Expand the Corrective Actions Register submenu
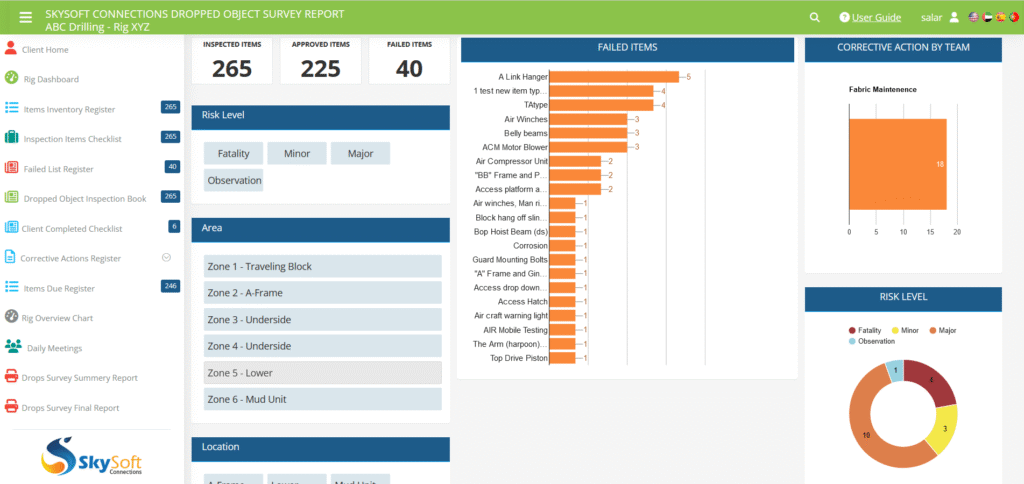The image size is (1024, 484). (x=166, y=257)
